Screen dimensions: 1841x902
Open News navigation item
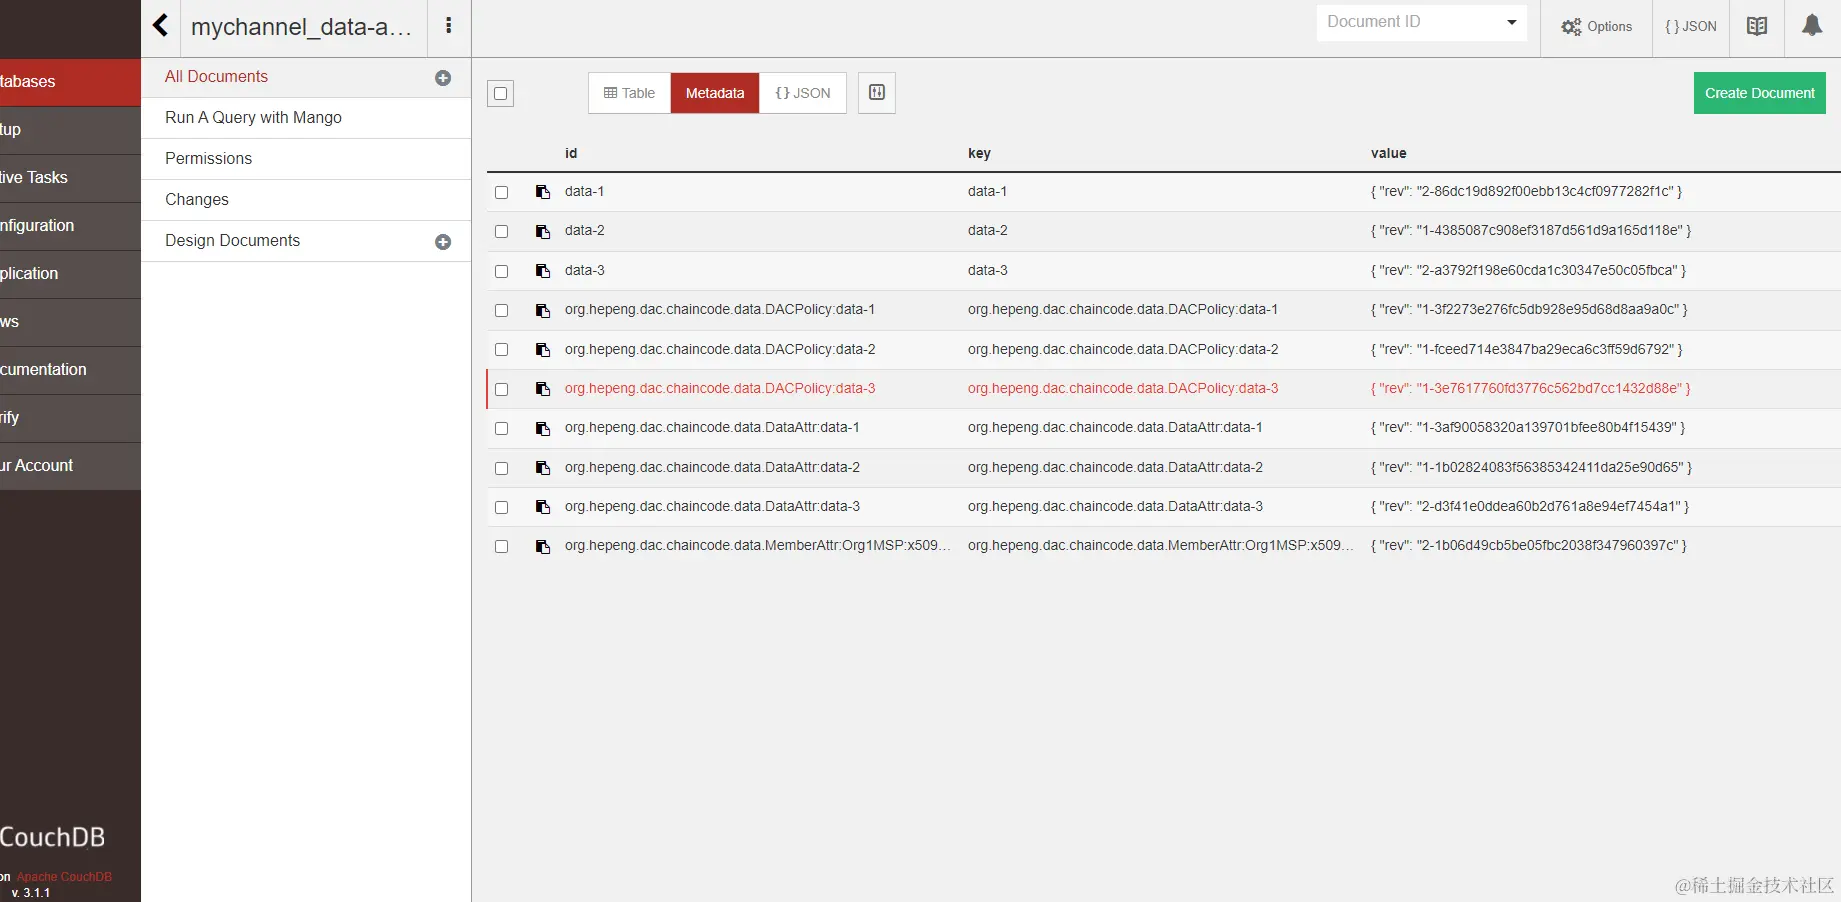[x=70, y=322]
